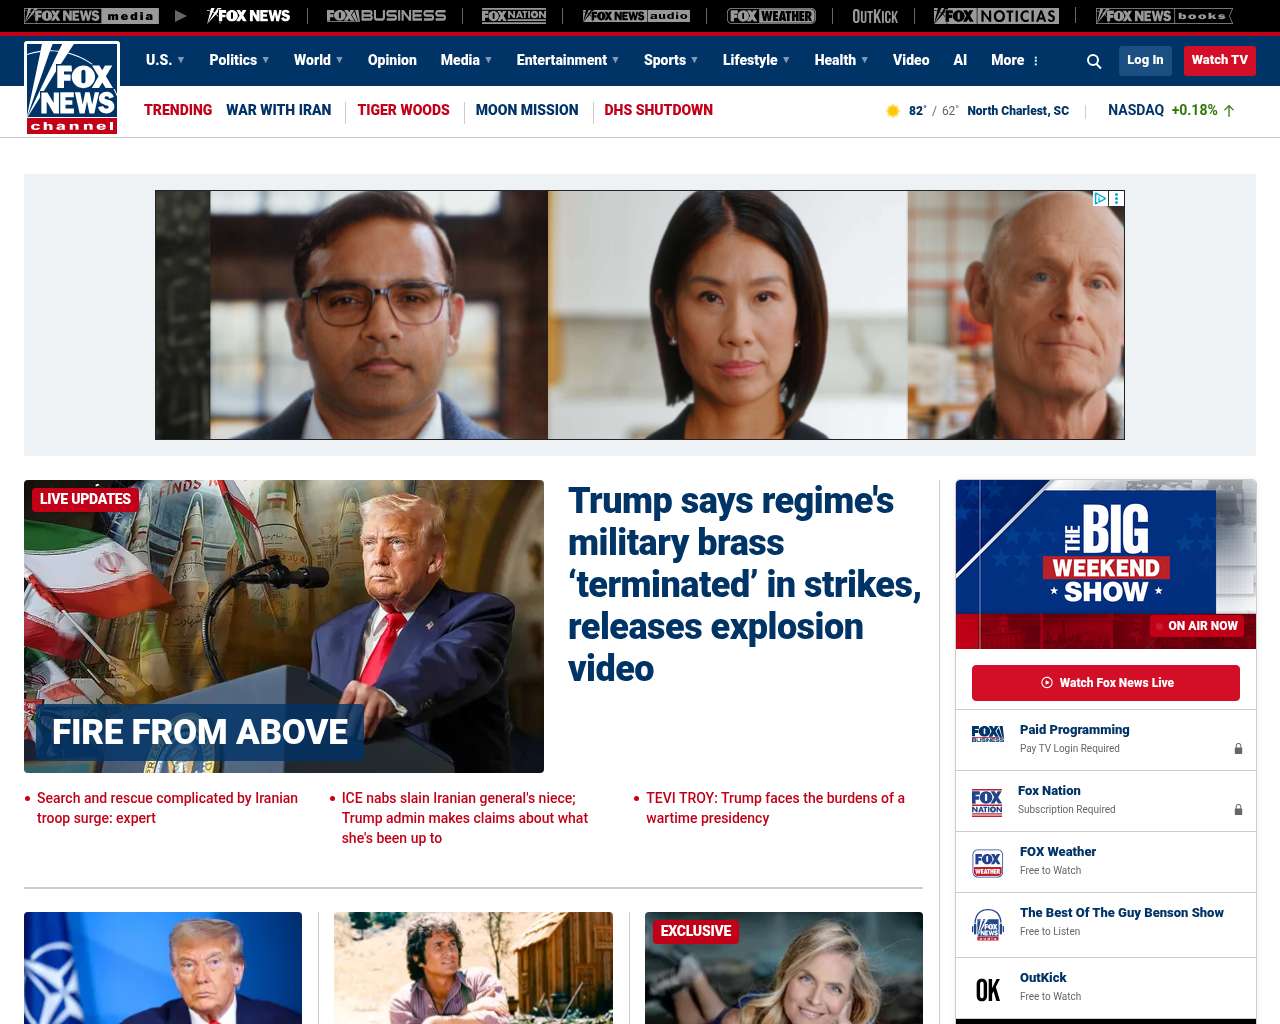The image size is (1280, 1024).
Task: Click the banner advertisement with three faces
Action: (640, 315)
